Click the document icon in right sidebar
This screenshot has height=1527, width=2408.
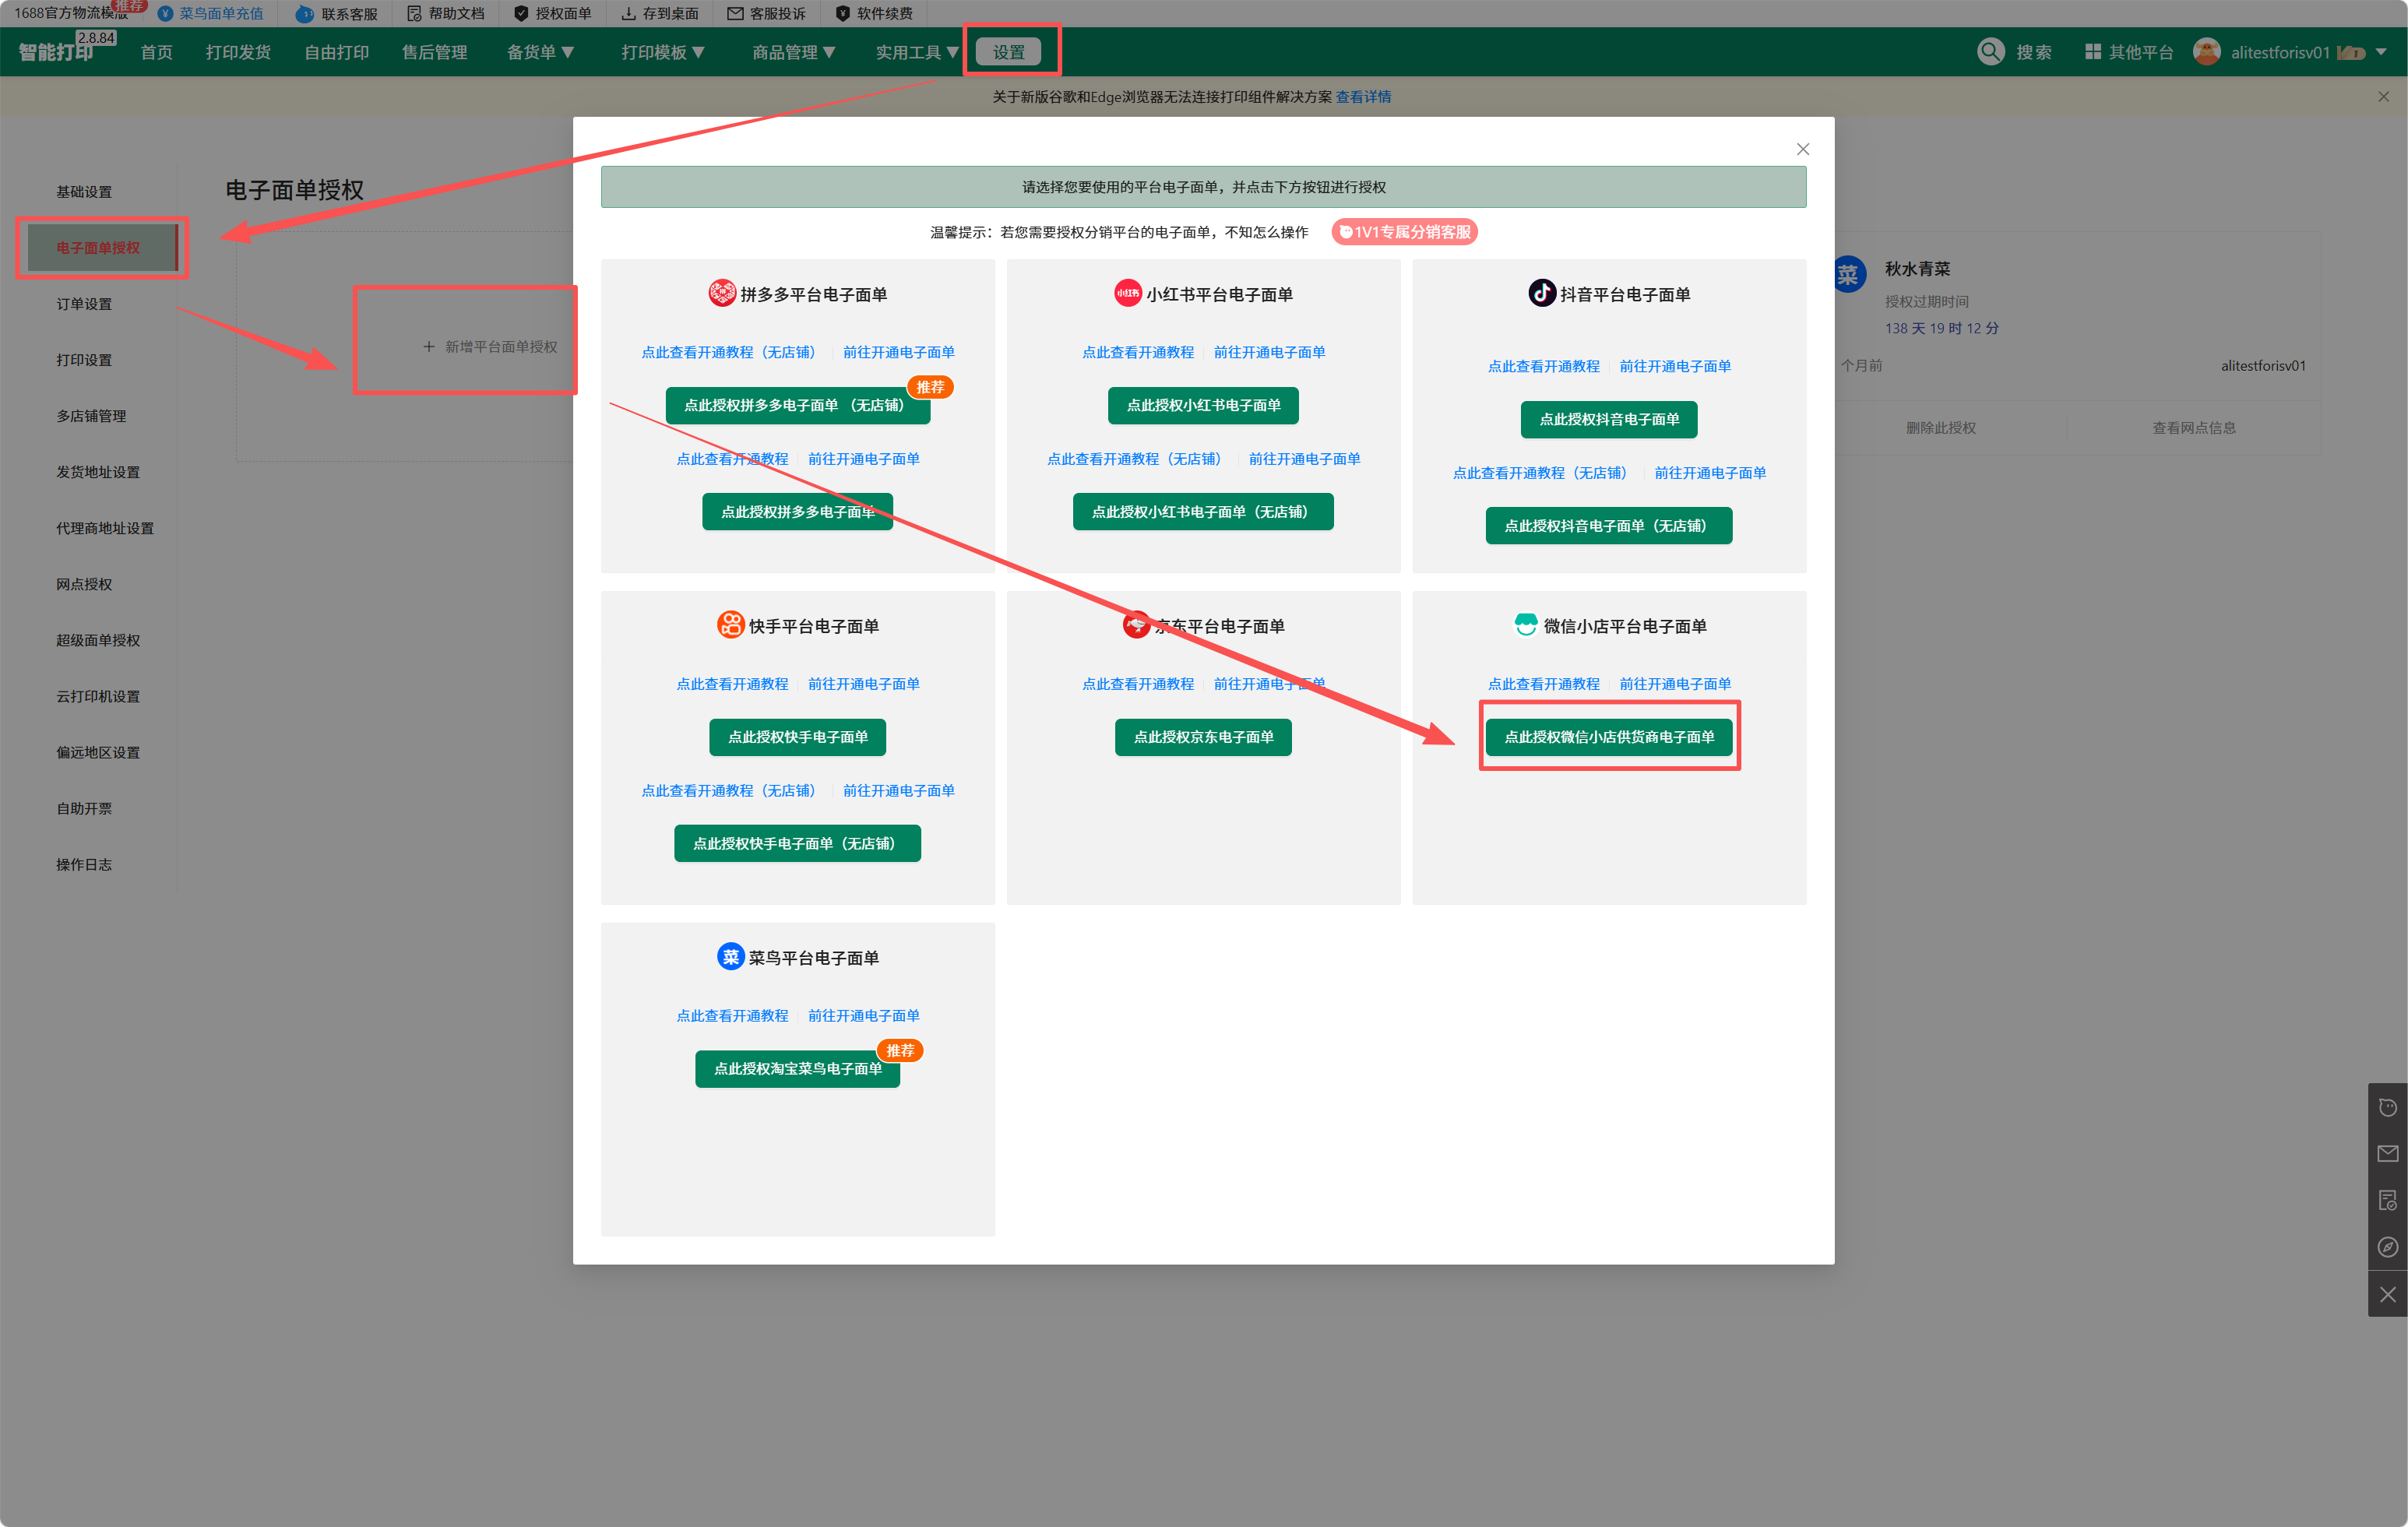pyautogui.click(x=2387, y=1200)
